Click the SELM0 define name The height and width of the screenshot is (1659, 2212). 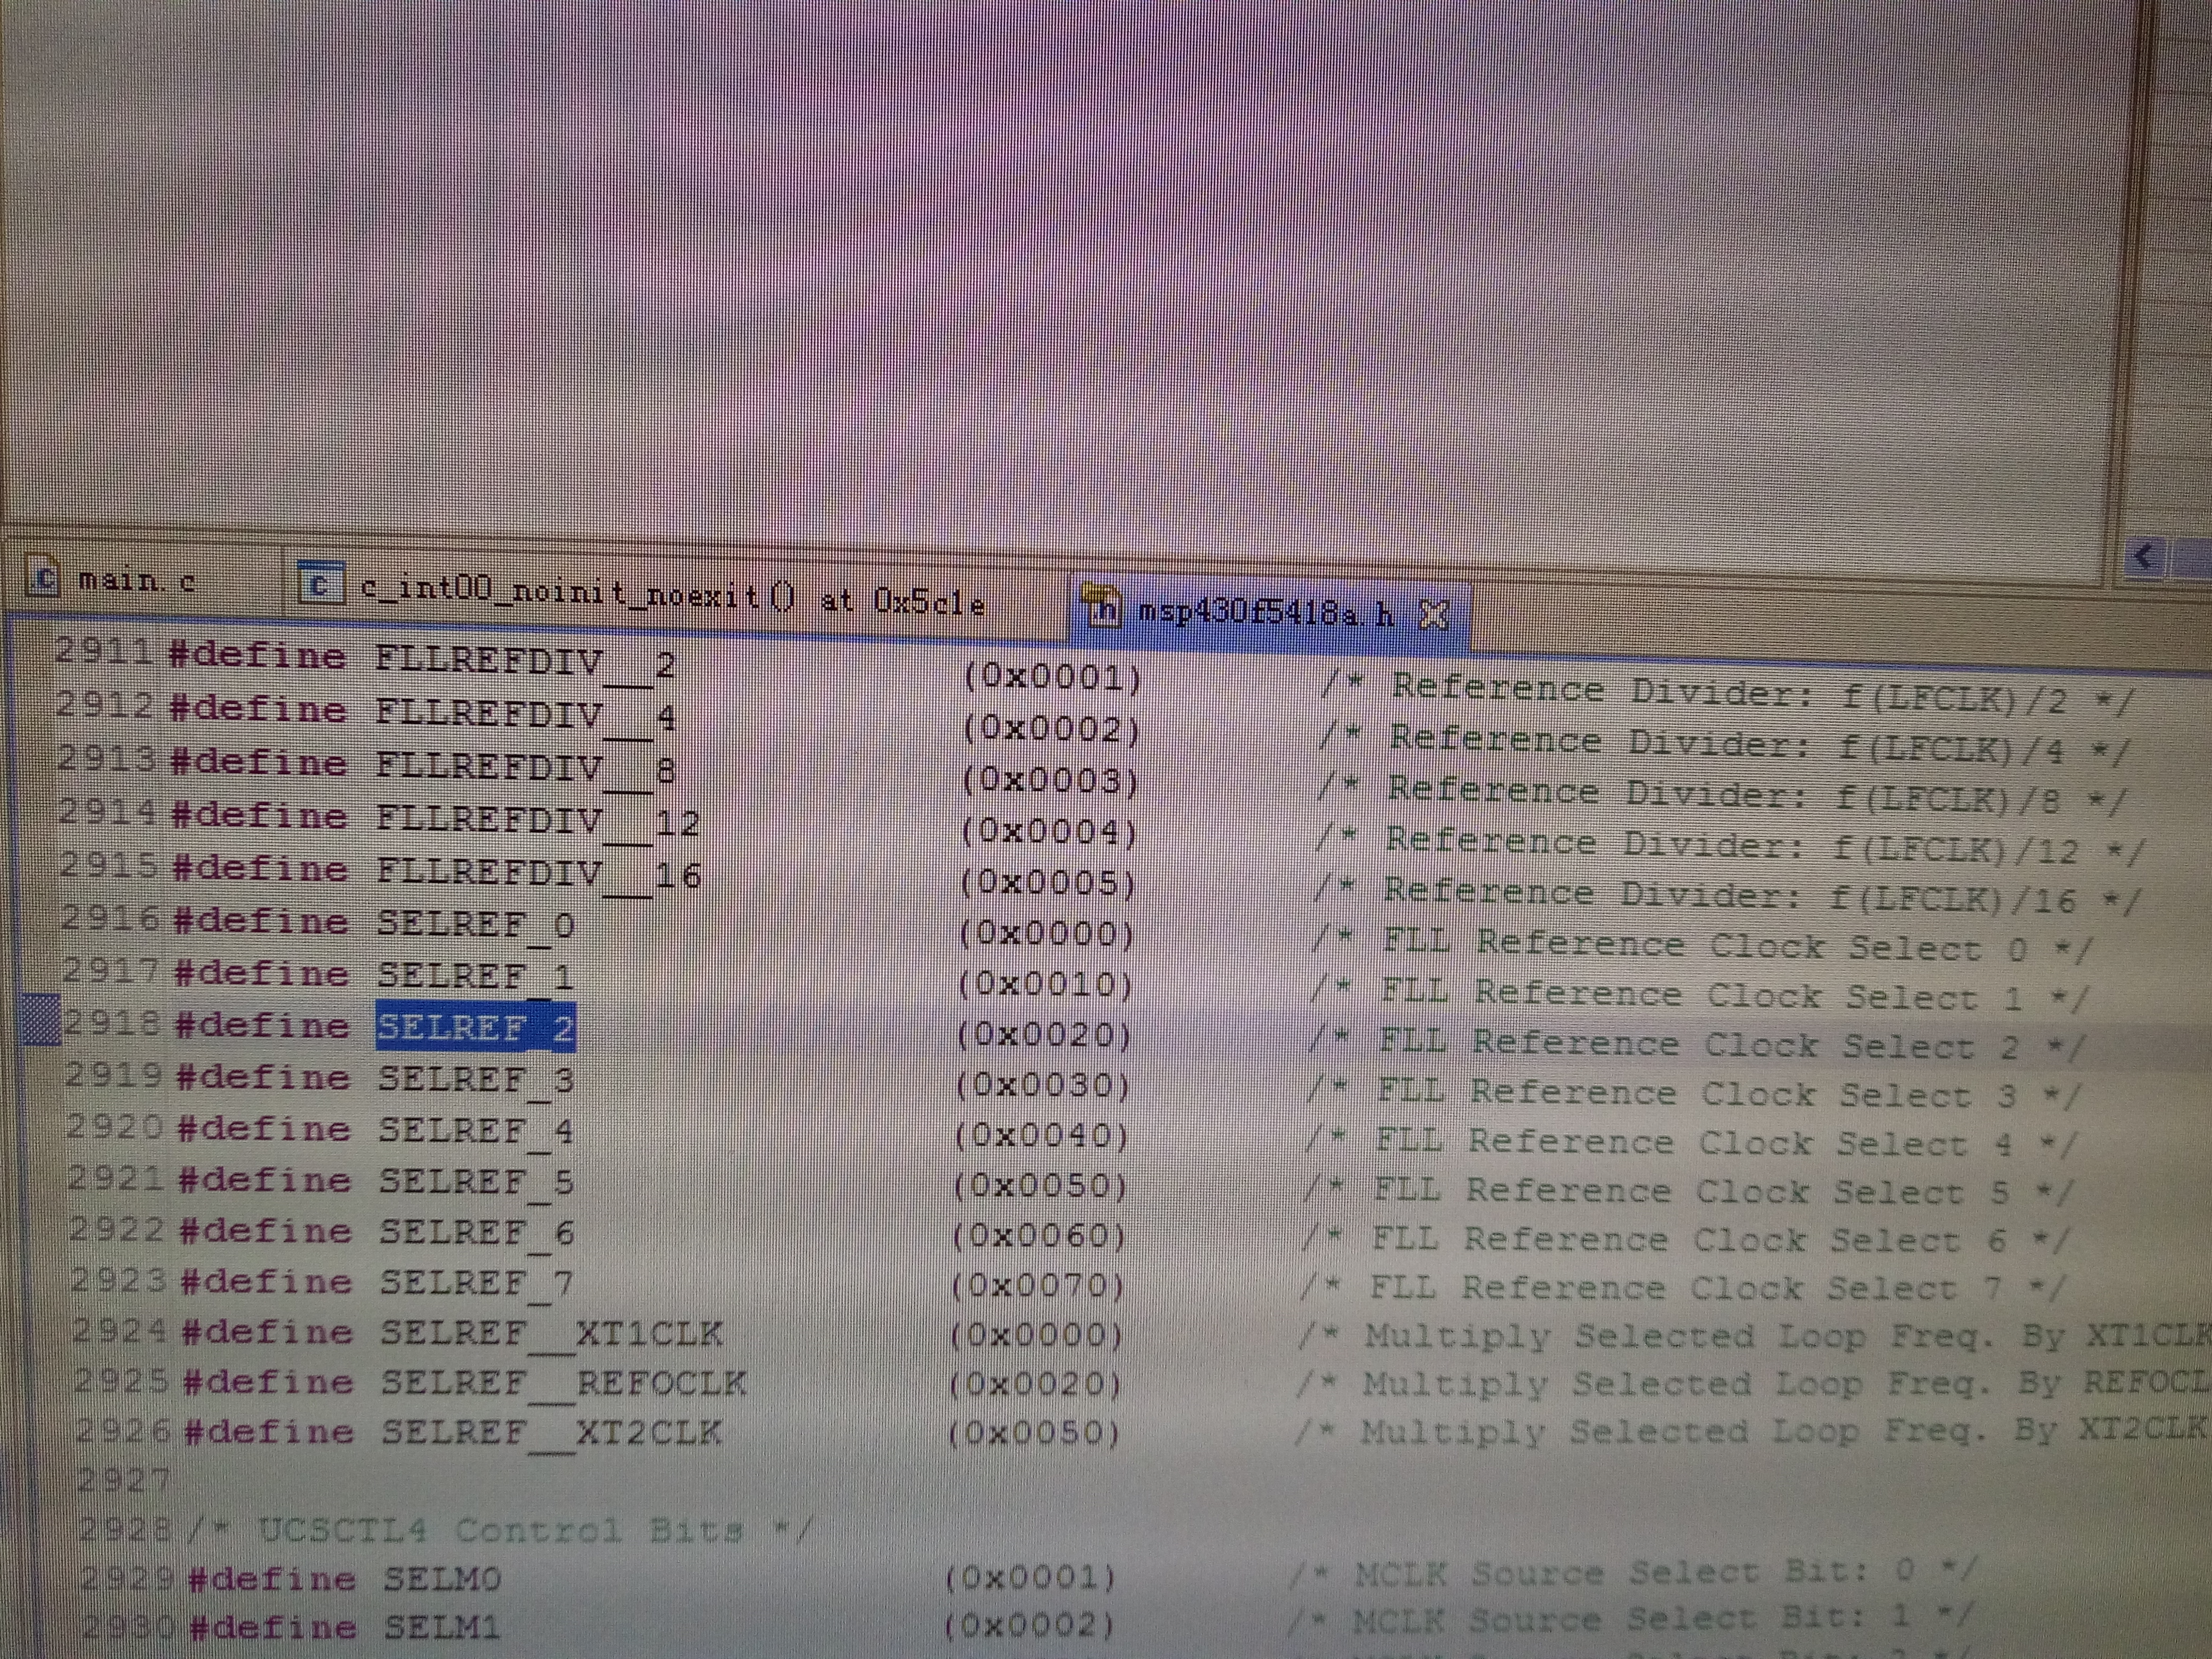coord(442,1579)
